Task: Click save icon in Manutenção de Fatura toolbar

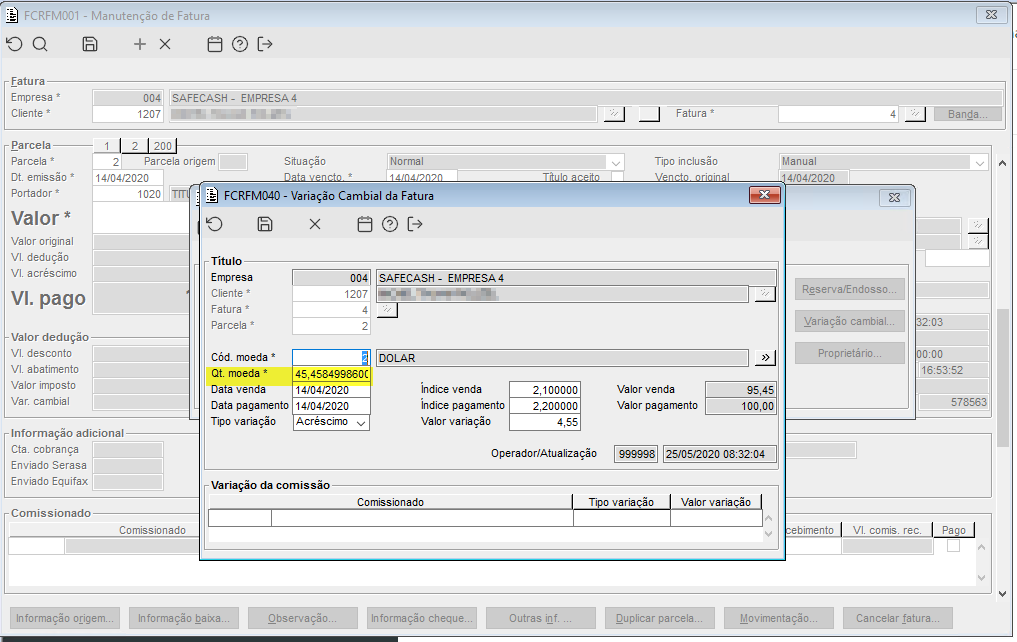Action: (90, 44)
